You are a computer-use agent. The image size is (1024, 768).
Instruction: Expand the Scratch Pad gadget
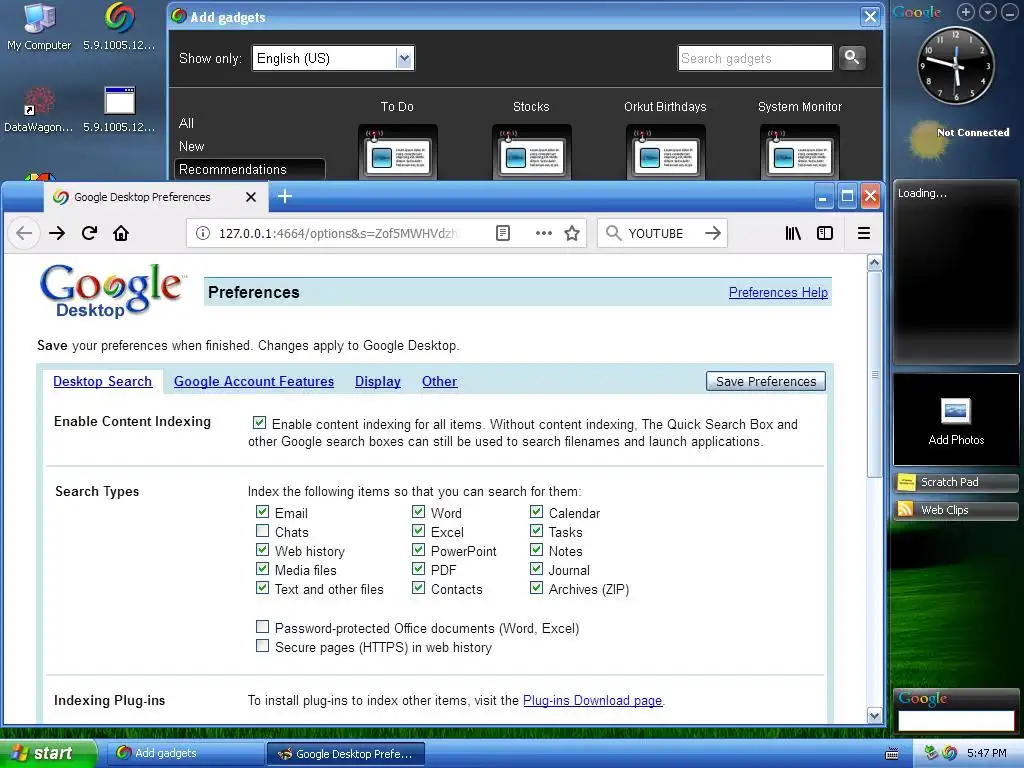pos(956,482)
